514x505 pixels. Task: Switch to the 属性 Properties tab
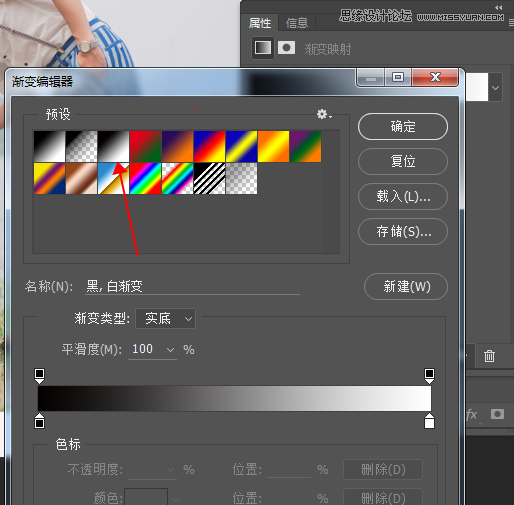tap(260, 23)
